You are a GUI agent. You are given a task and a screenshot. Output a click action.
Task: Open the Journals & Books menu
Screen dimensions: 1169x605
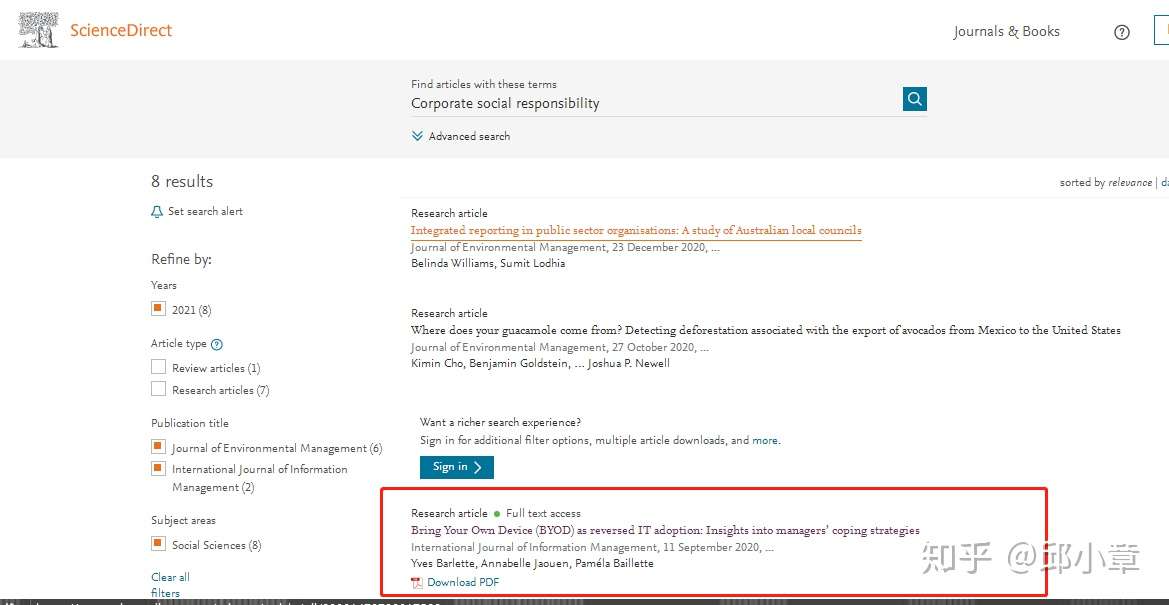pos(1006,31)
